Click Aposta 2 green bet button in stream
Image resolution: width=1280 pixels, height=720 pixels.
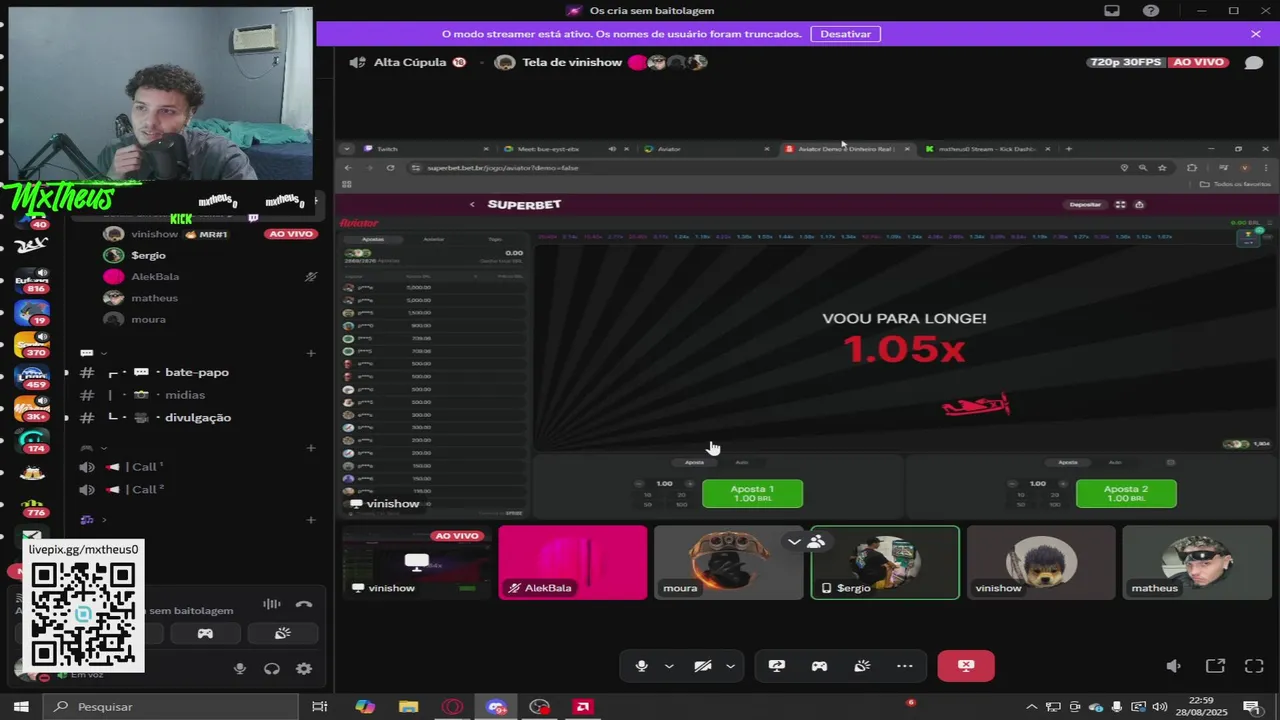tap(1126, 493)
